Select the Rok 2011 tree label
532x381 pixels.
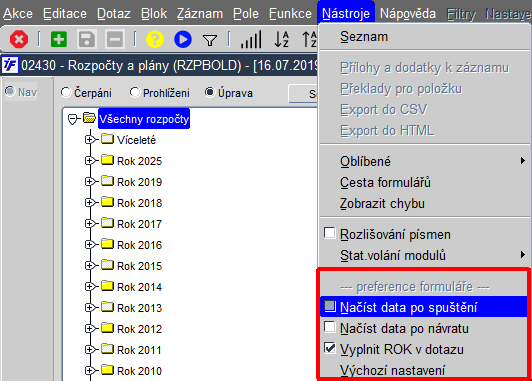[139, 350]
